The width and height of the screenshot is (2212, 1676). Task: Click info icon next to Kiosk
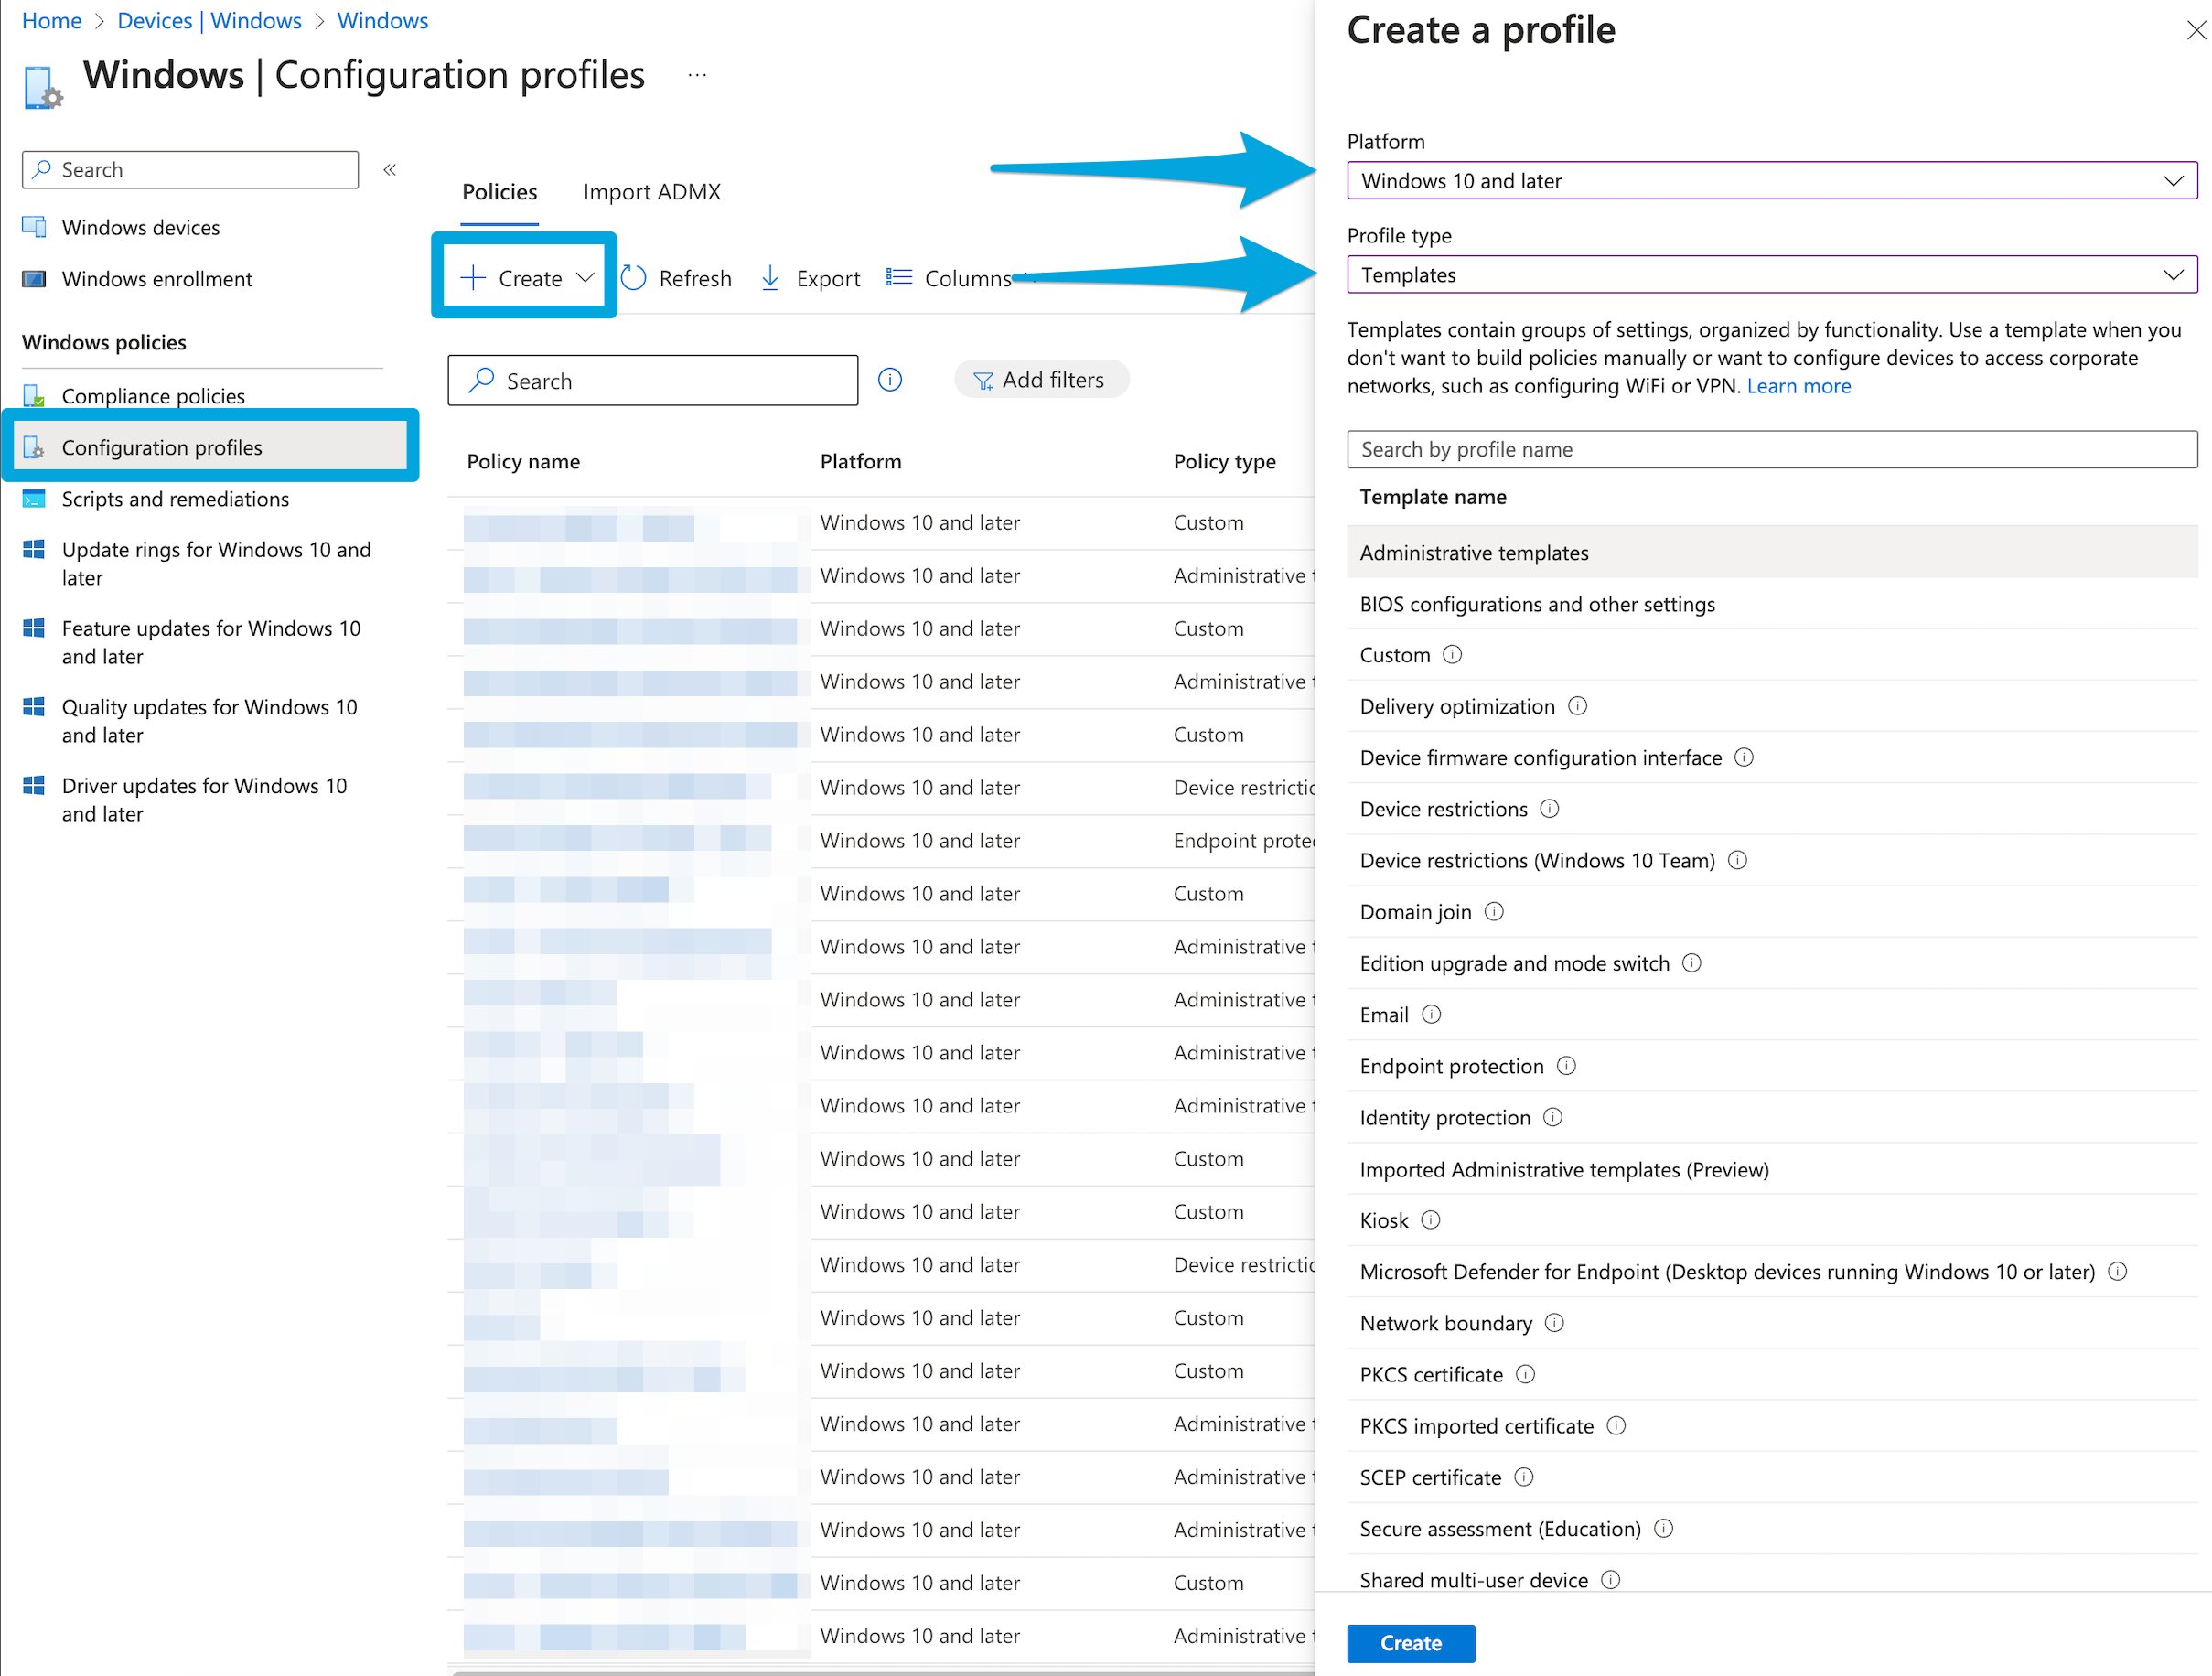[x=1431, y=1220]
